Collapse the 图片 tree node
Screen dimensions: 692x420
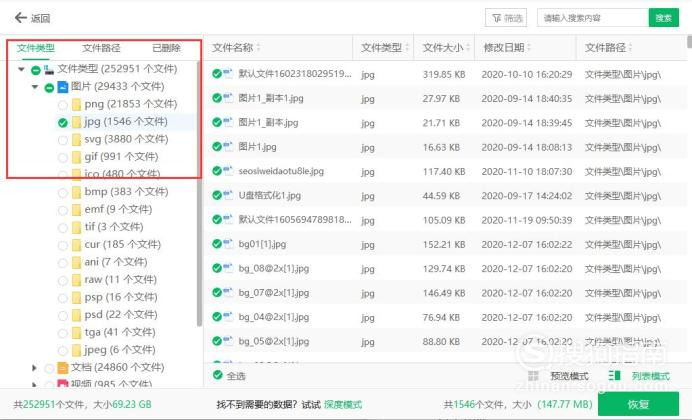click(x=36, y=87)
